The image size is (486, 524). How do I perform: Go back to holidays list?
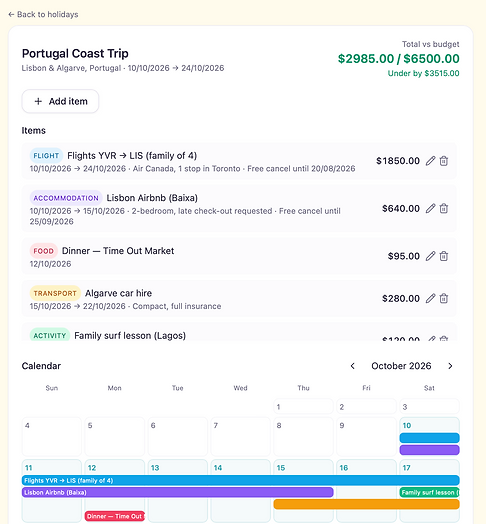[x=43, y=14]
